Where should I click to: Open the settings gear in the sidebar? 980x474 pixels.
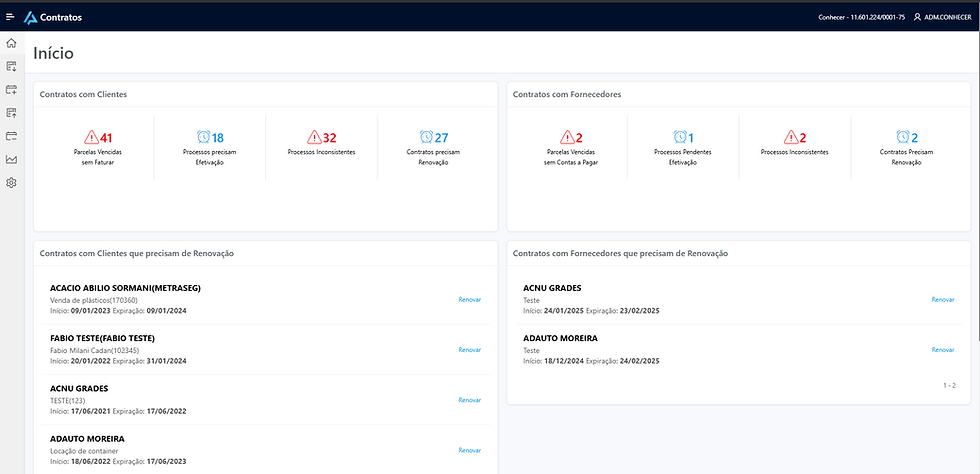click(11, 183)
